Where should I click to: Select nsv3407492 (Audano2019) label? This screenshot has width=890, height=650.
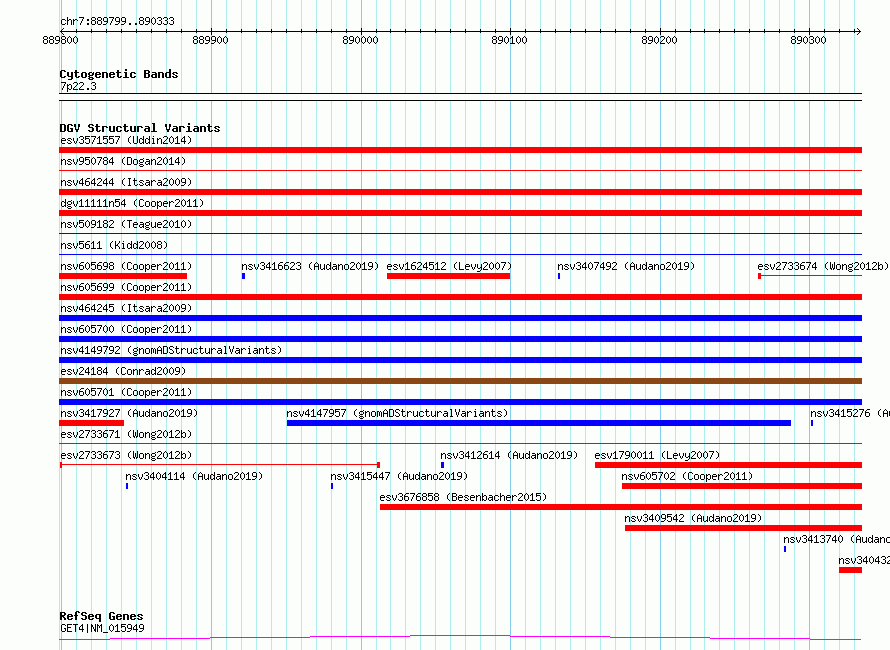click(626, 266)
